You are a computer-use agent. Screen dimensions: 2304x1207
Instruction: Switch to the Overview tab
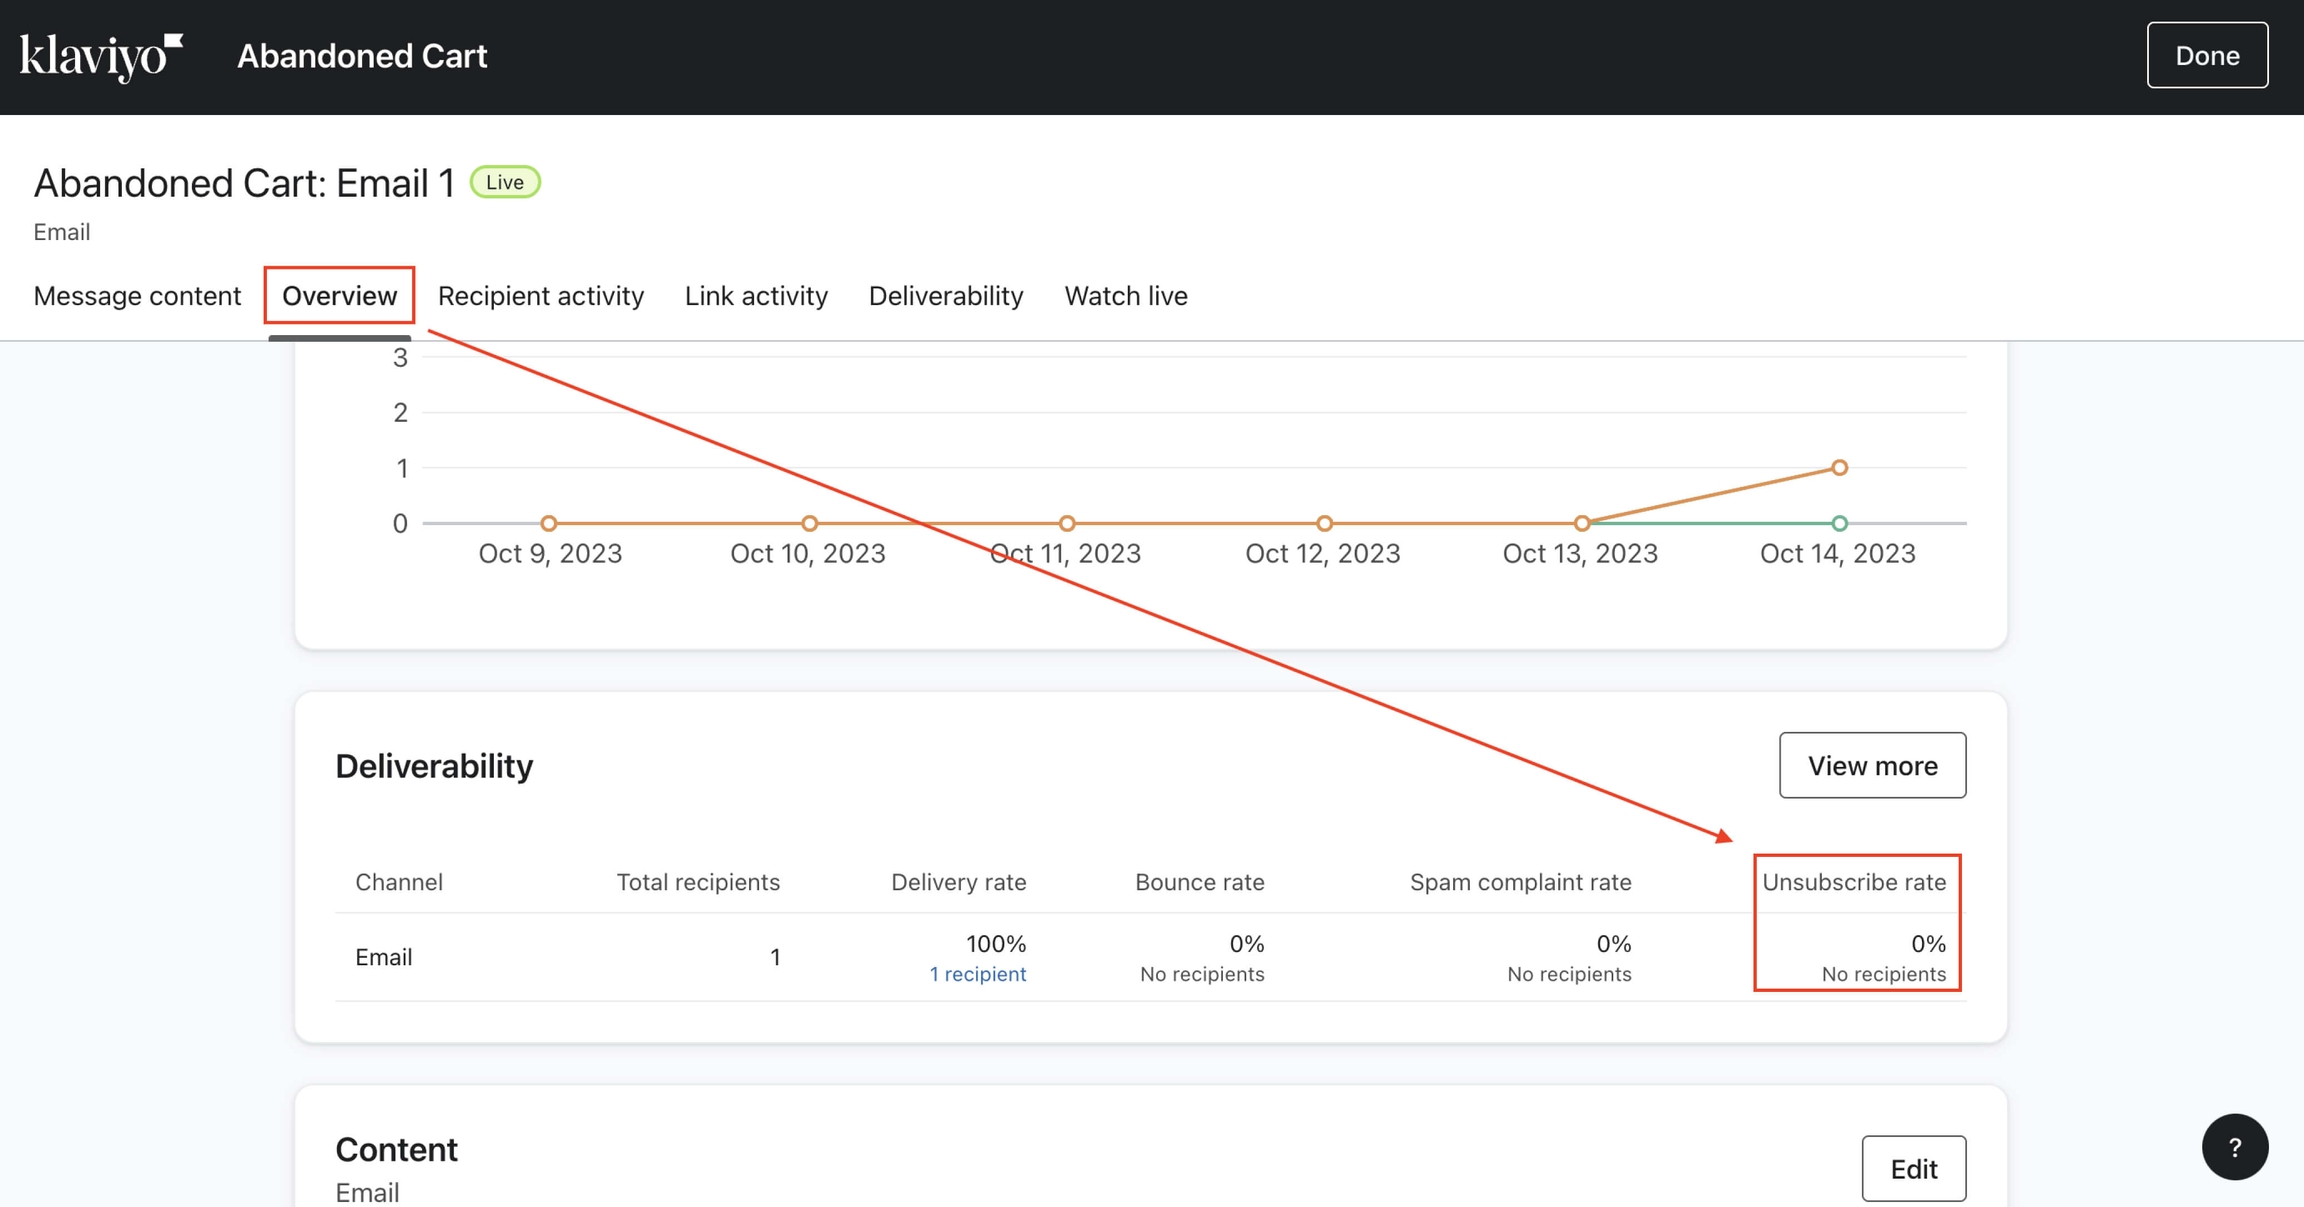[x=339, y=295]
